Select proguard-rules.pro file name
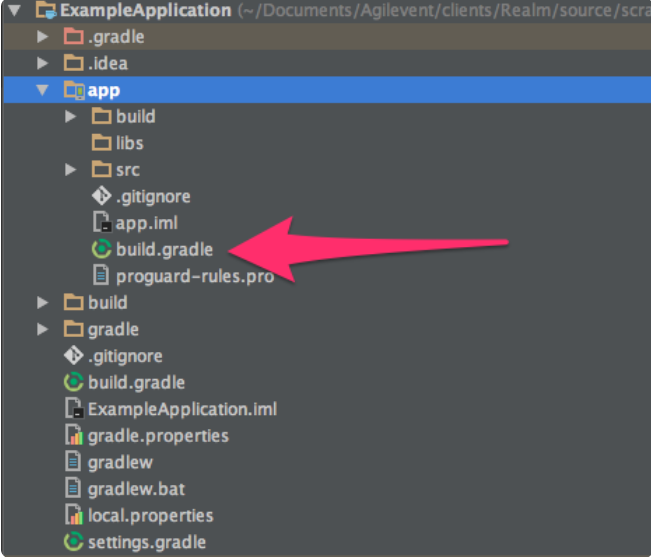The height and width of the screenshot is (557, 651). [195, 276]
